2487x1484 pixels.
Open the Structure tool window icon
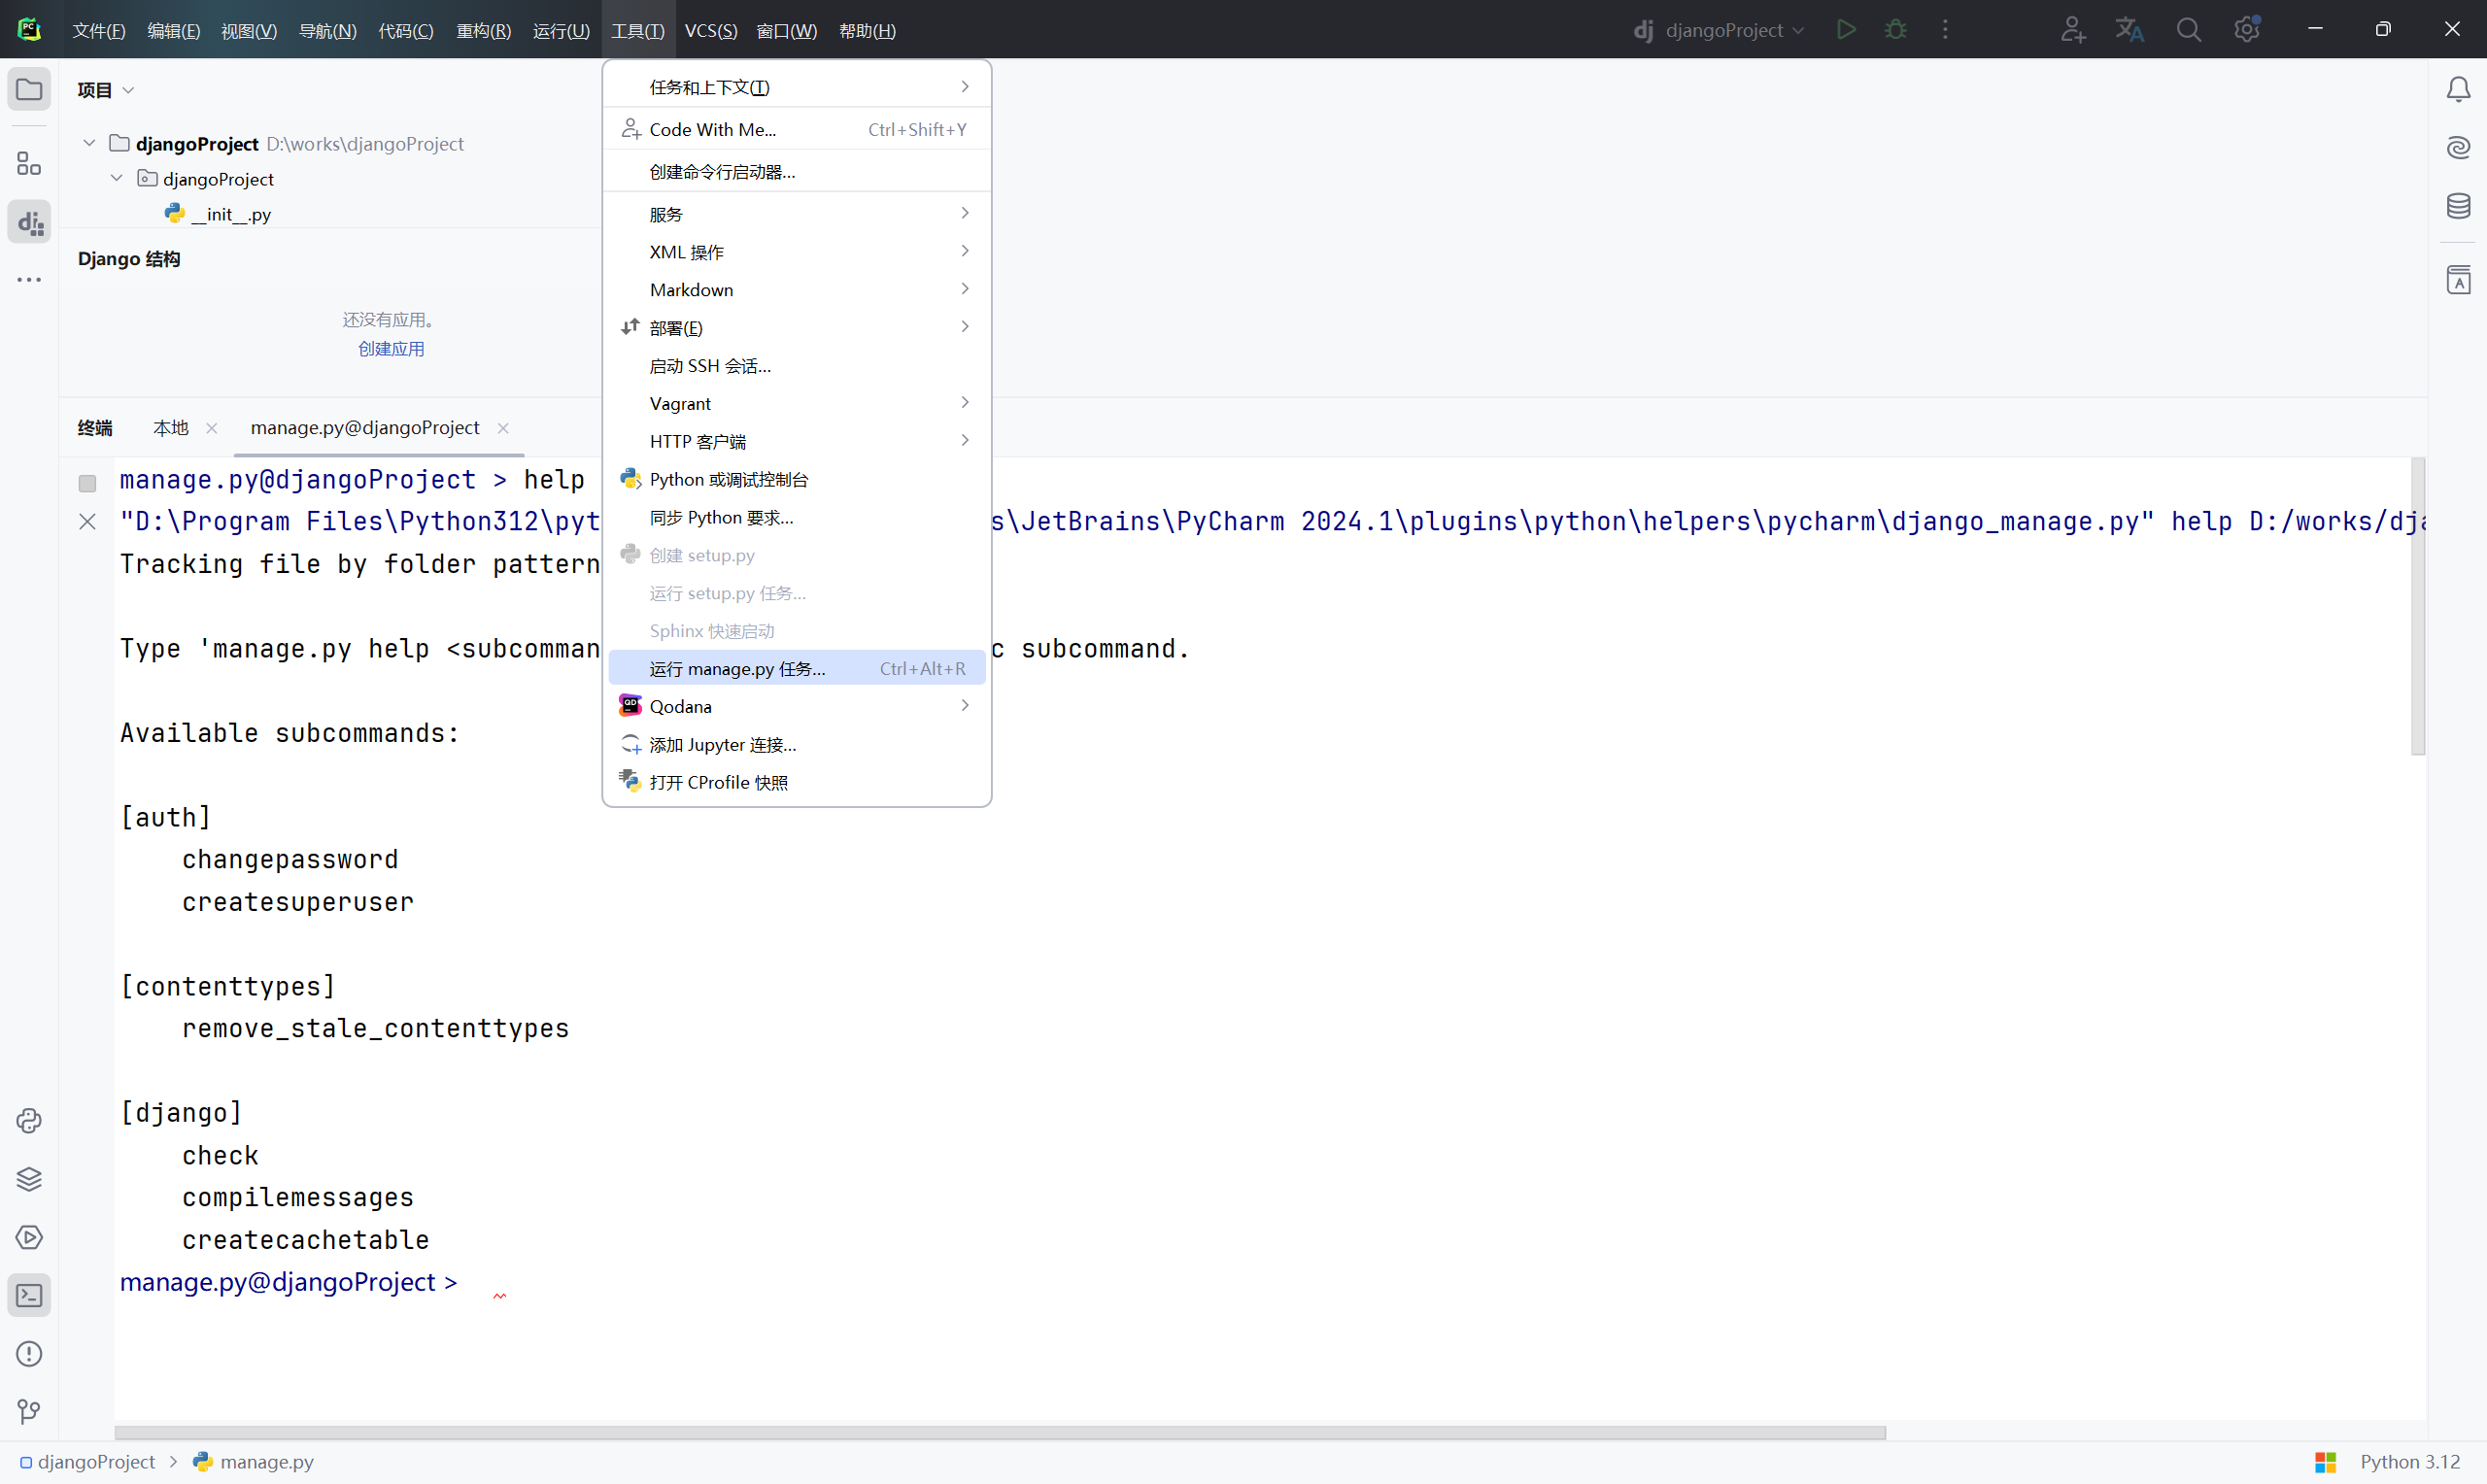(x=29, y=164)
